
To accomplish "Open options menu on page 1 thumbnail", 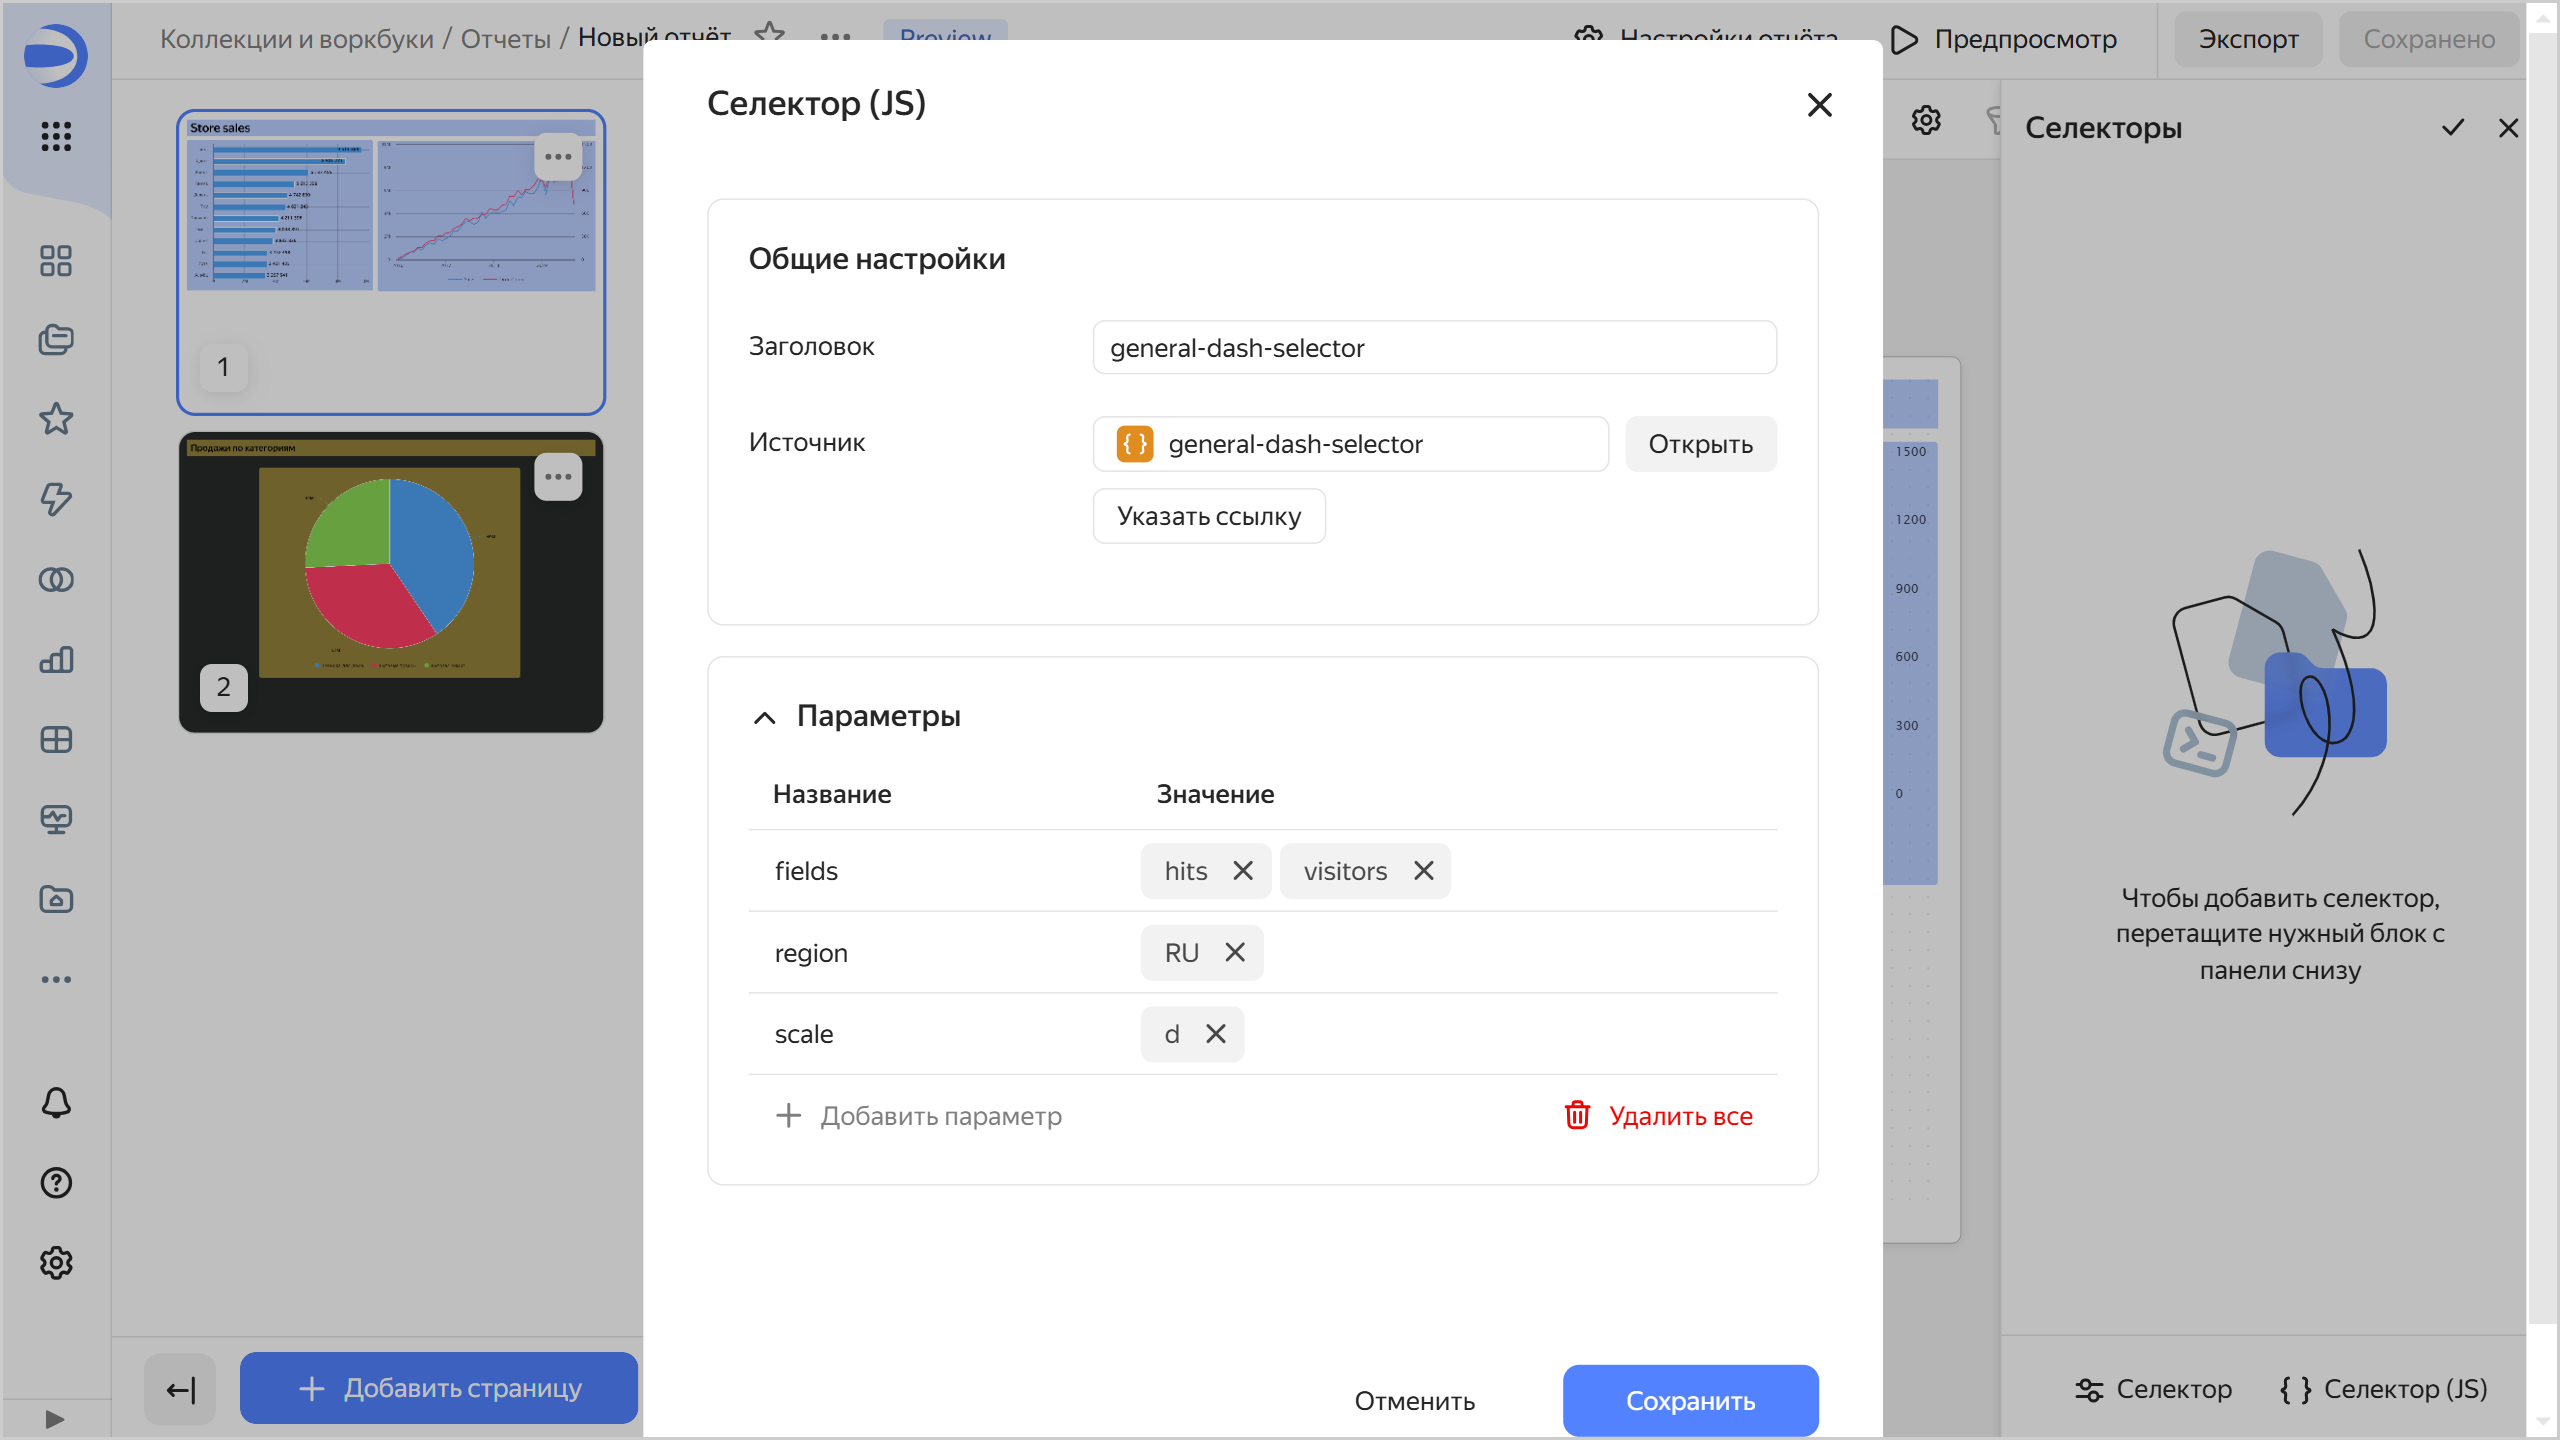I will click(x=558, y=157).
